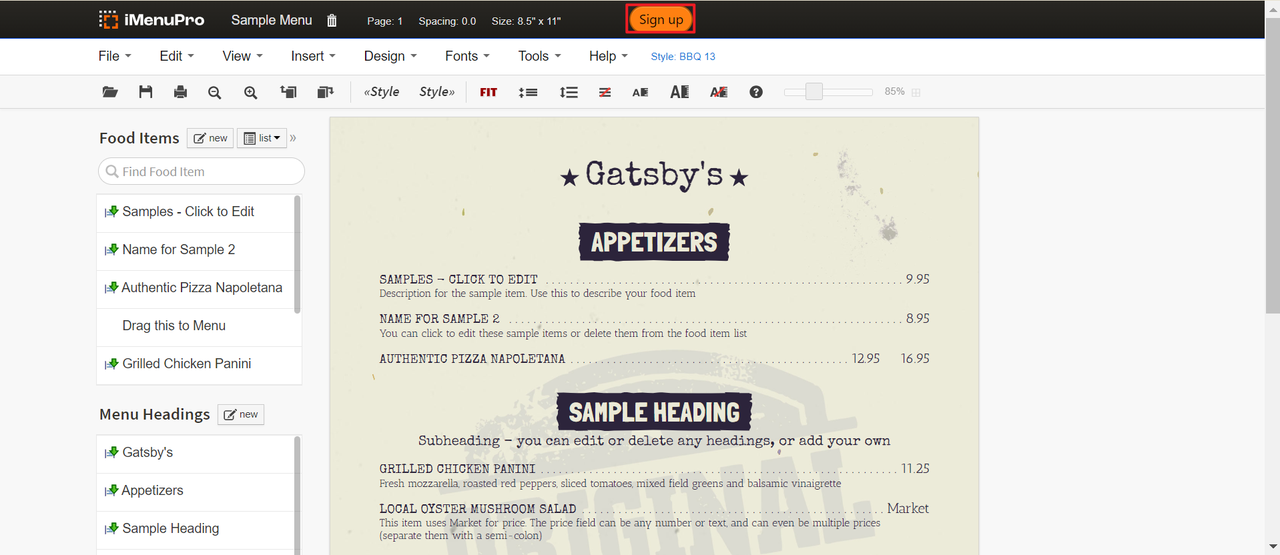Click SAMPLES – CLICK TO EDIT menu item
1280x555 pixels.
point(459,279)
